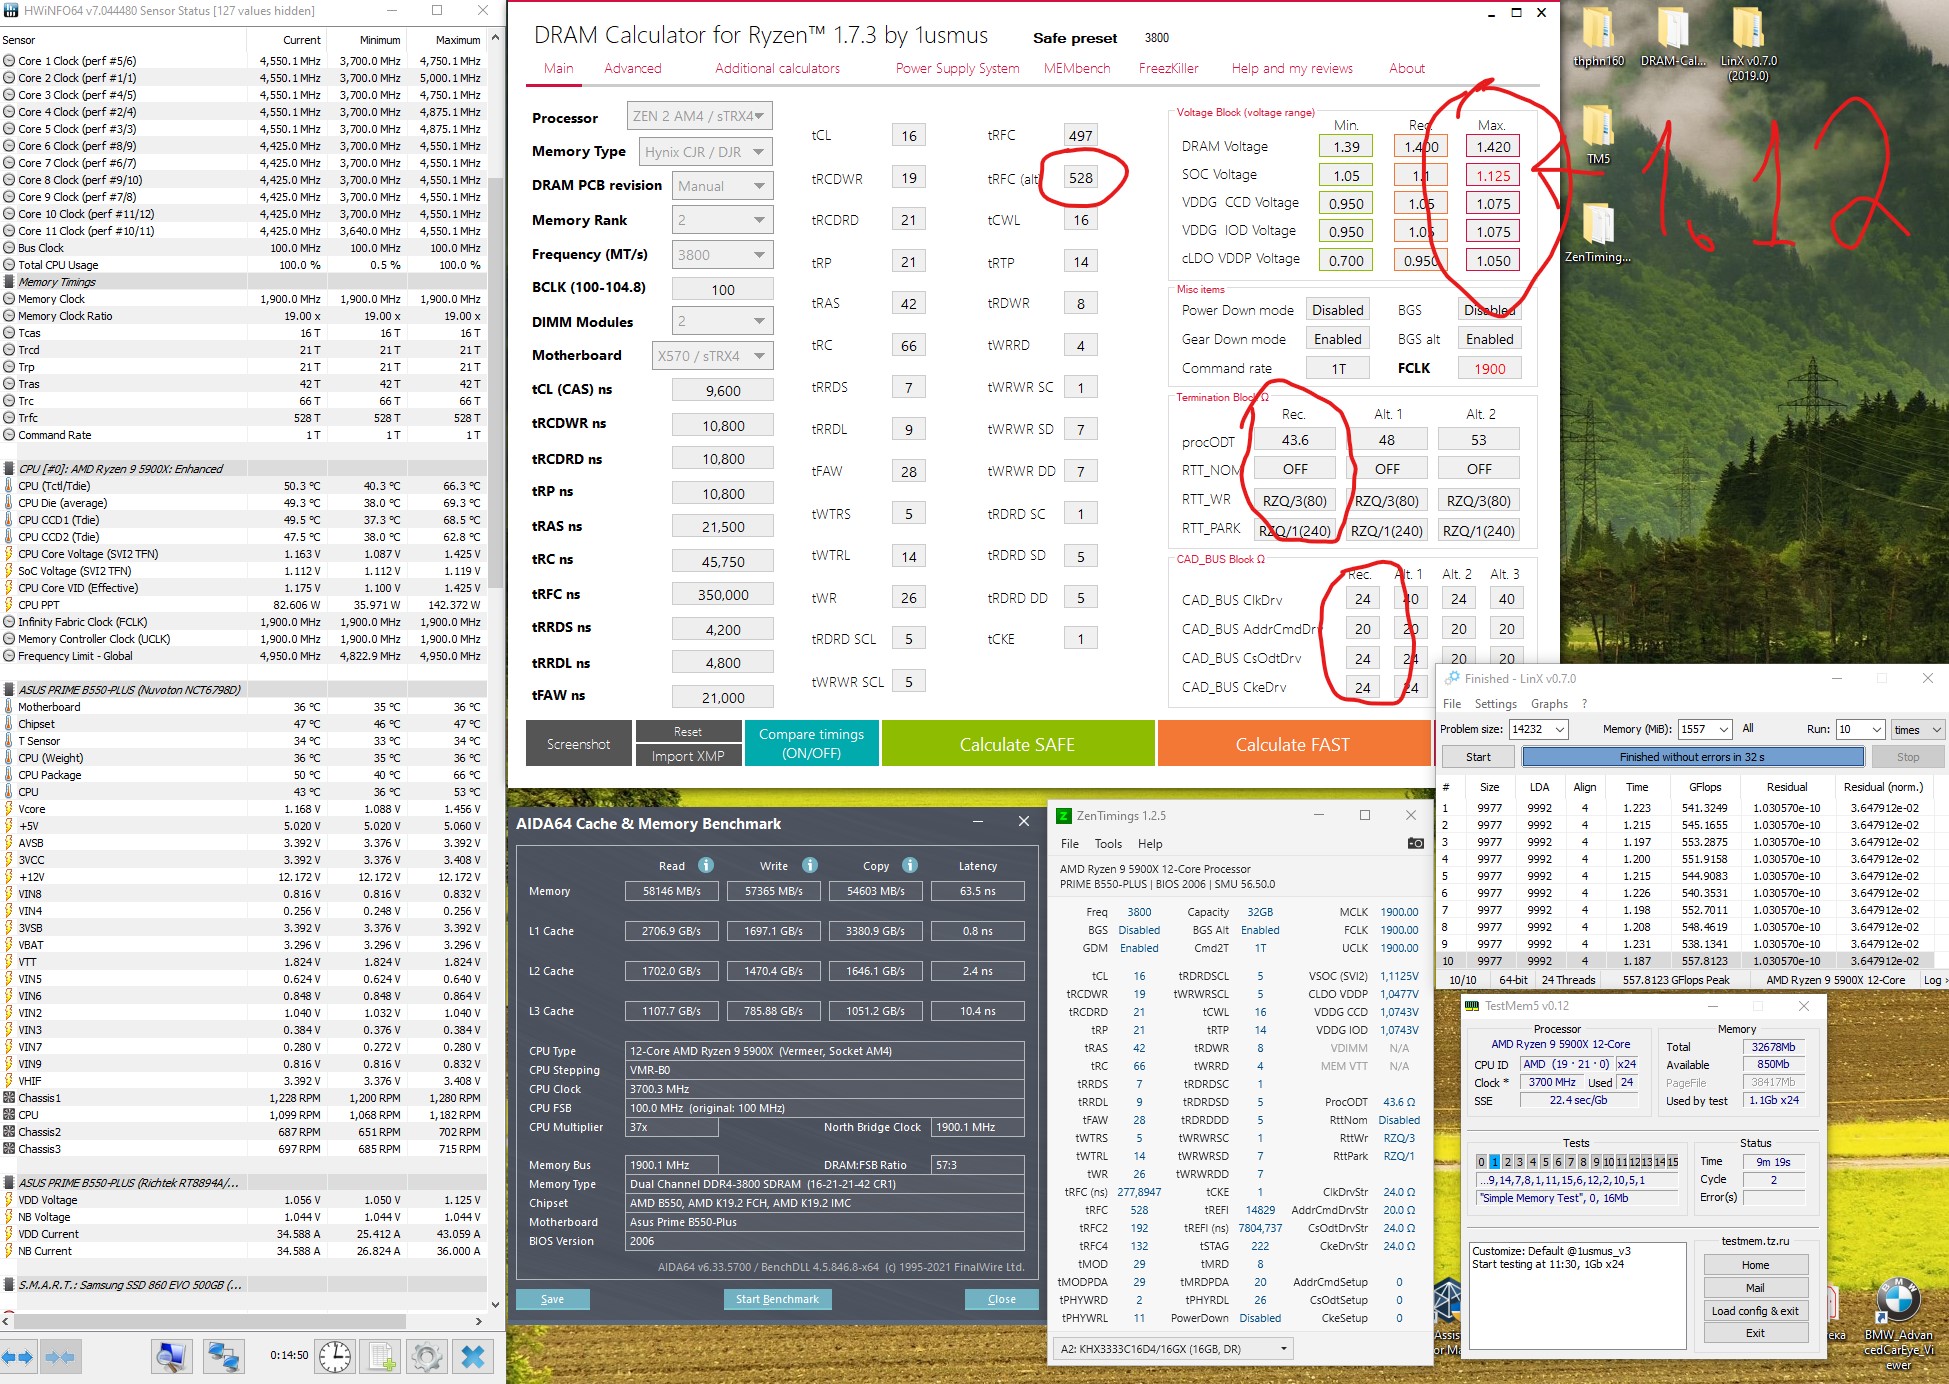
Task: Switch to the Advanced tab
Action: 632,68
